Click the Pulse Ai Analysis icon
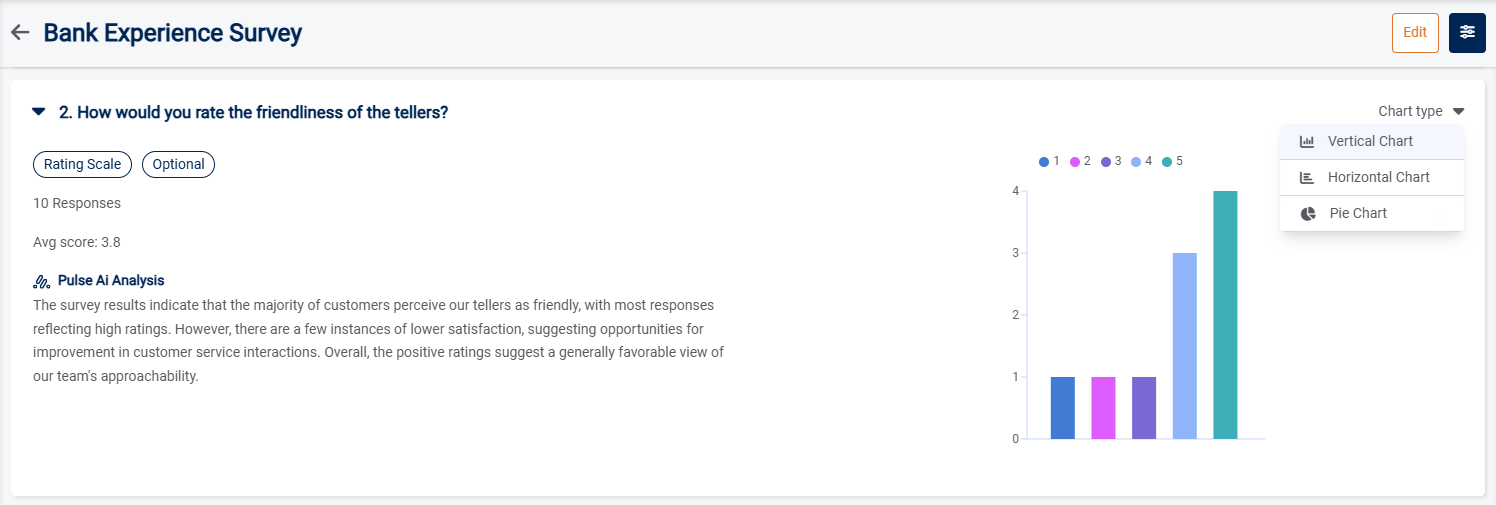This screenshot has height=505, width=1496. (42, 281)
